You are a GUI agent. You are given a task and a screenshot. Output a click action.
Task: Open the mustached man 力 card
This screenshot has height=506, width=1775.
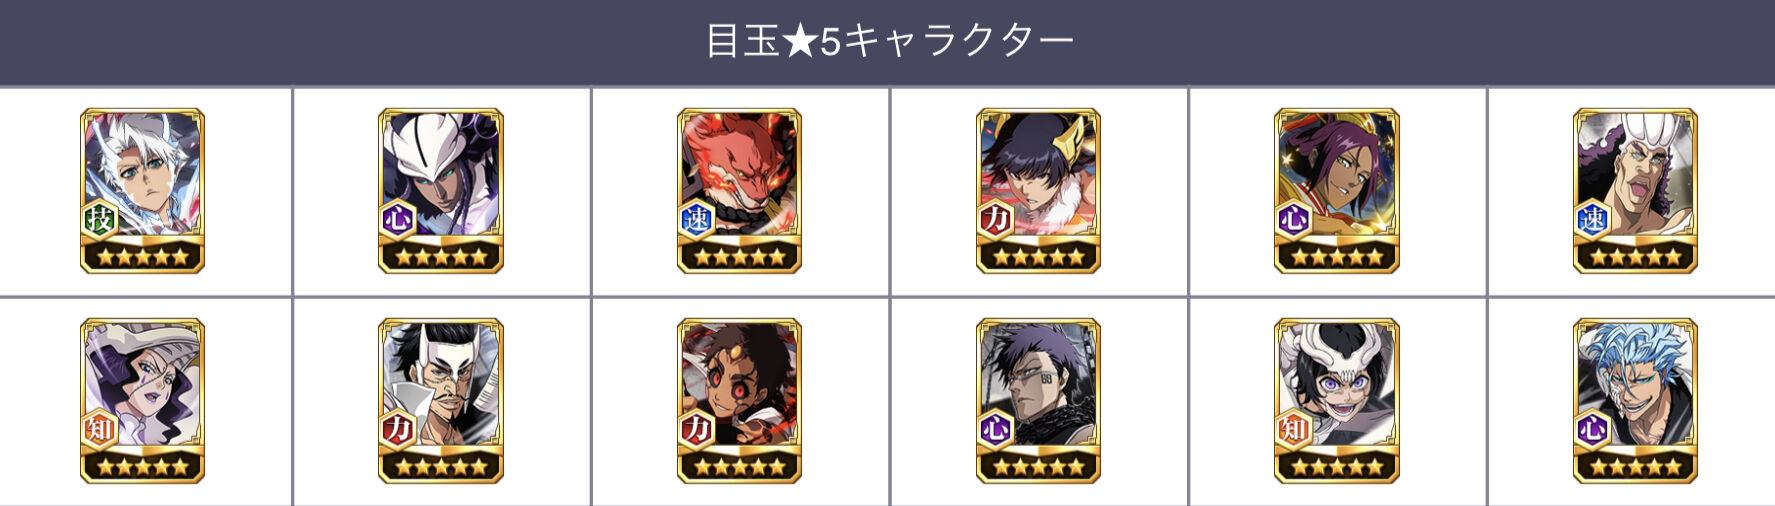(440, 401)
